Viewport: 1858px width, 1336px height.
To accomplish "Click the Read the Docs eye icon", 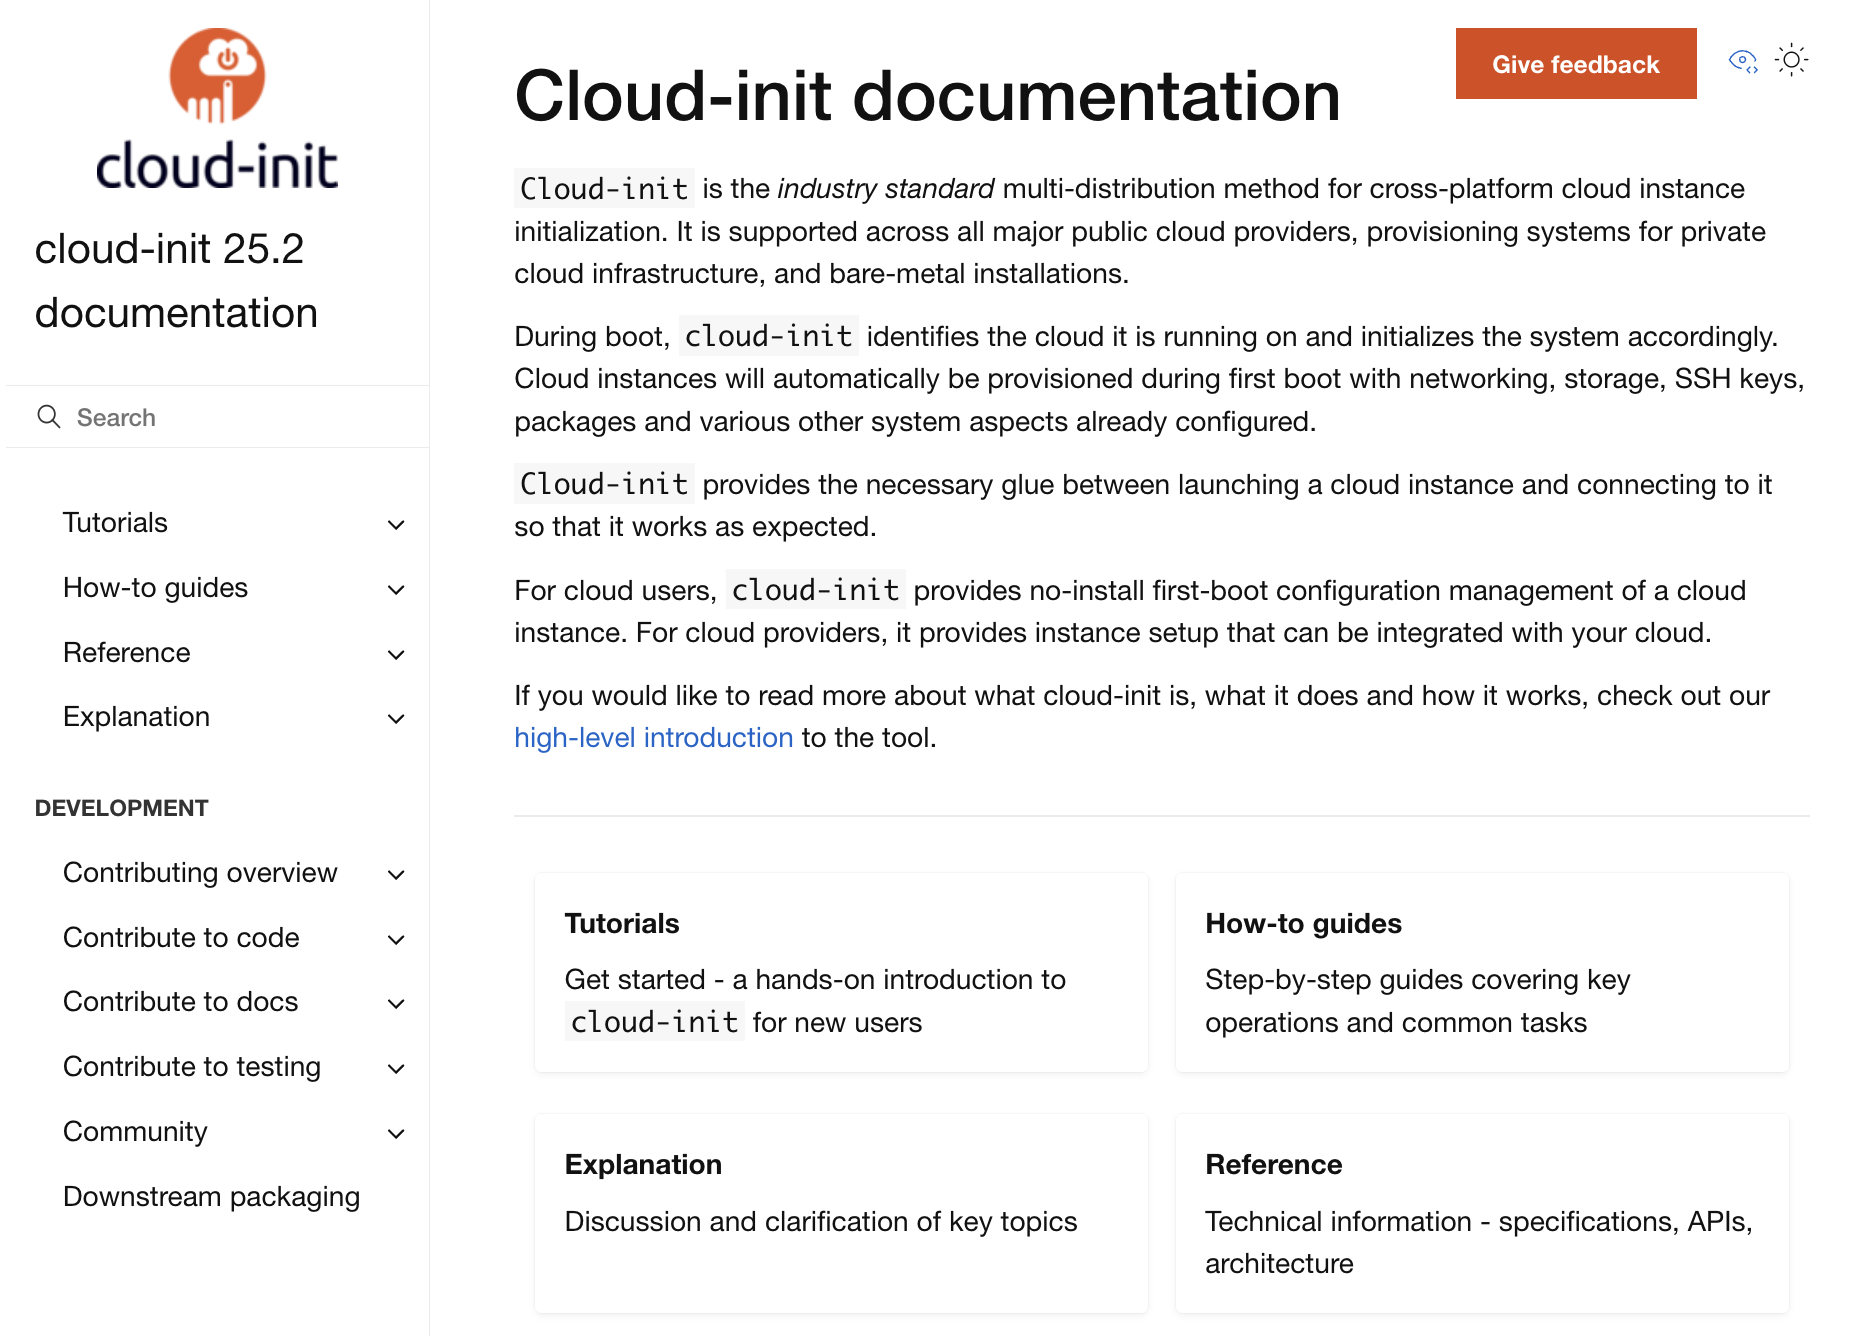I will (1742, 62).
